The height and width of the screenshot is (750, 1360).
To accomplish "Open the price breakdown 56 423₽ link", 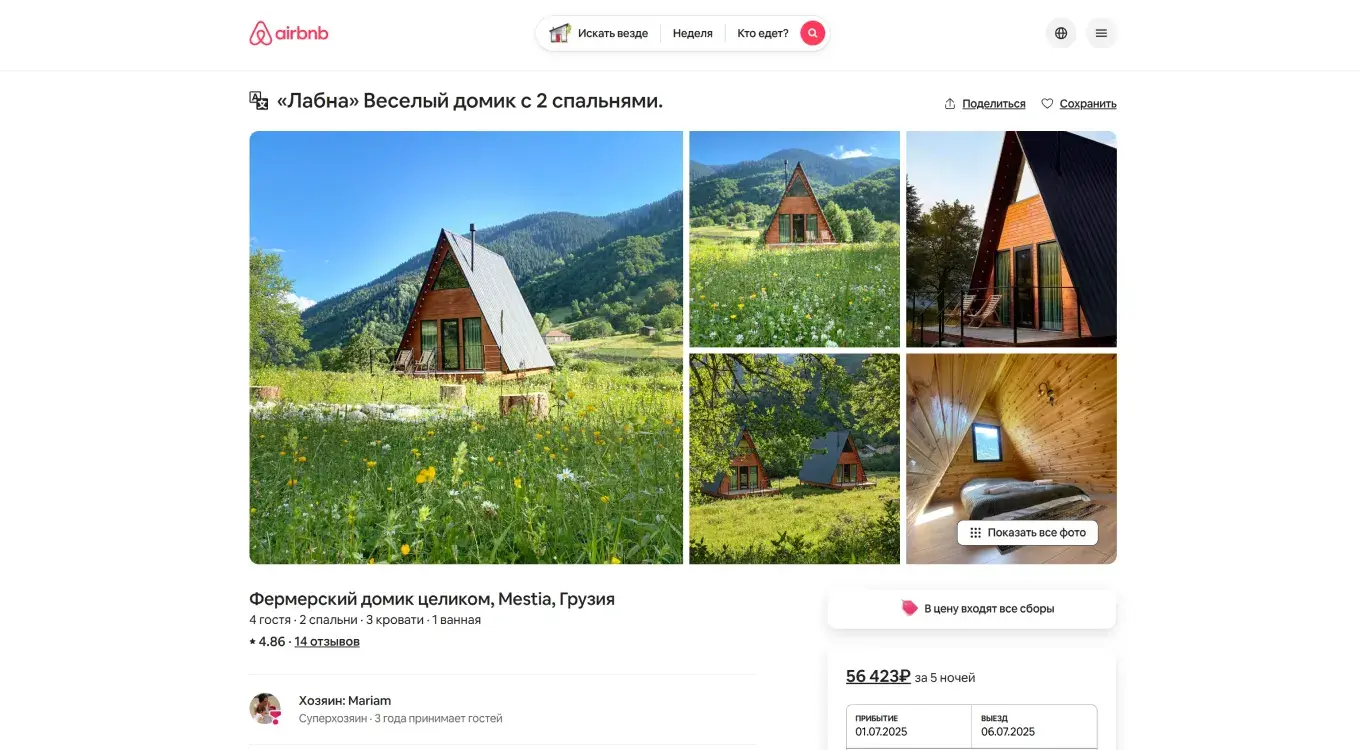I will point(878,676).
